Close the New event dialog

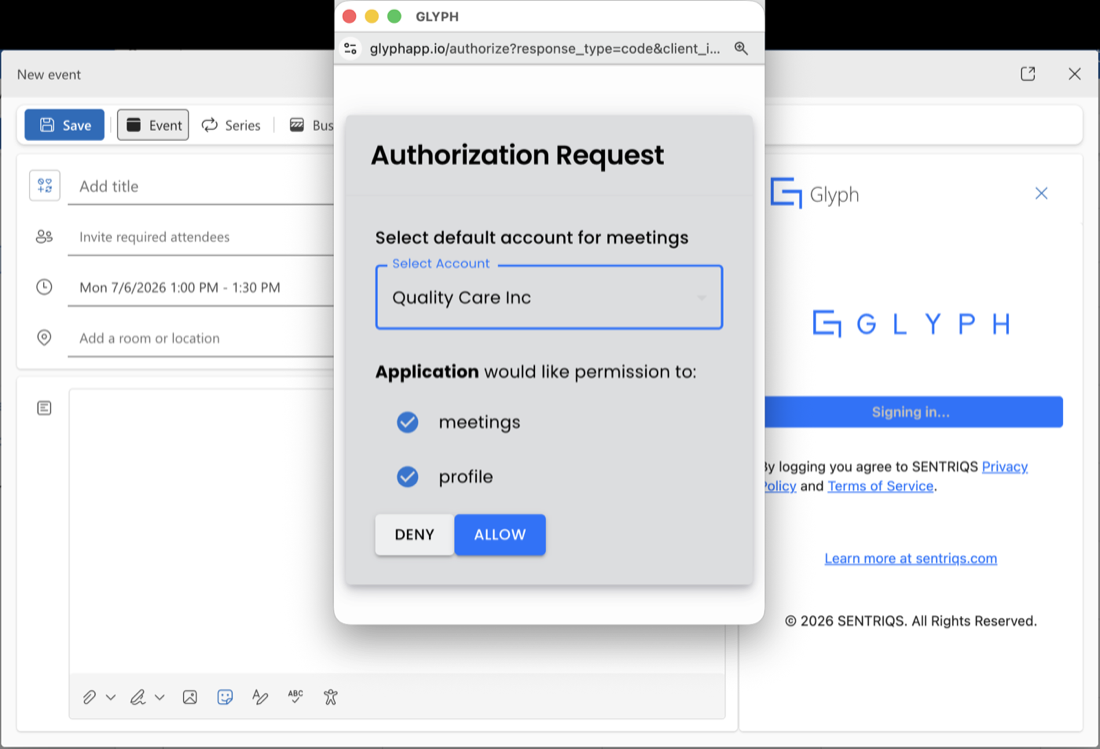pyautogui.click(x=1074, y=74)
